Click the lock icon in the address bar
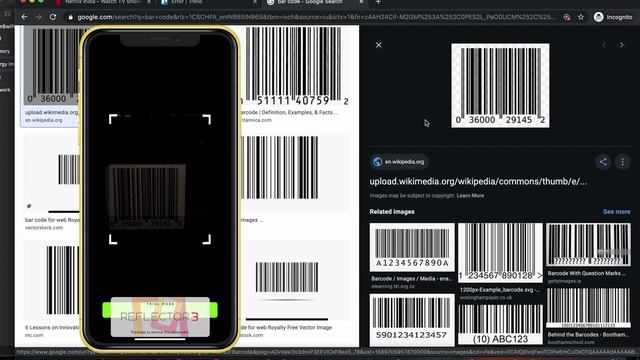640x360 pixels. (x=71, y=17)
